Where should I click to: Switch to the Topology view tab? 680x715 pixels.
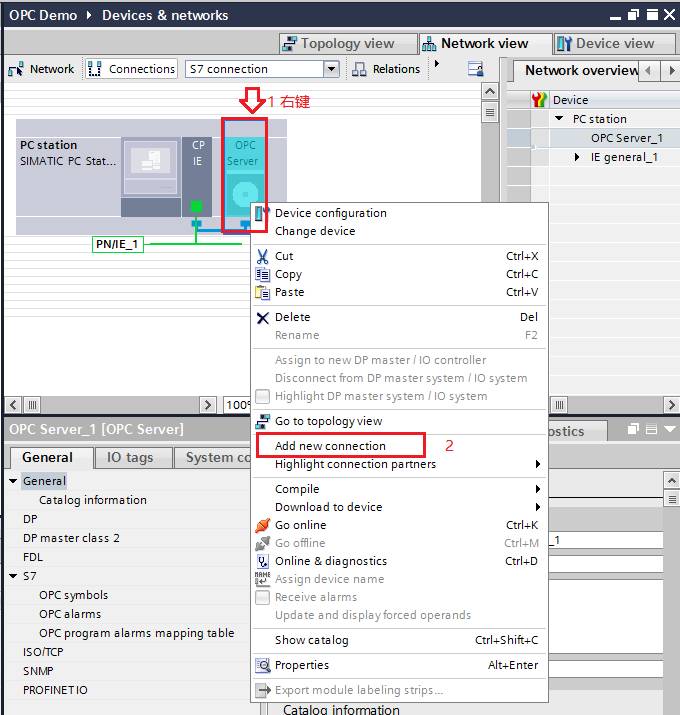[x=348, y=43]
